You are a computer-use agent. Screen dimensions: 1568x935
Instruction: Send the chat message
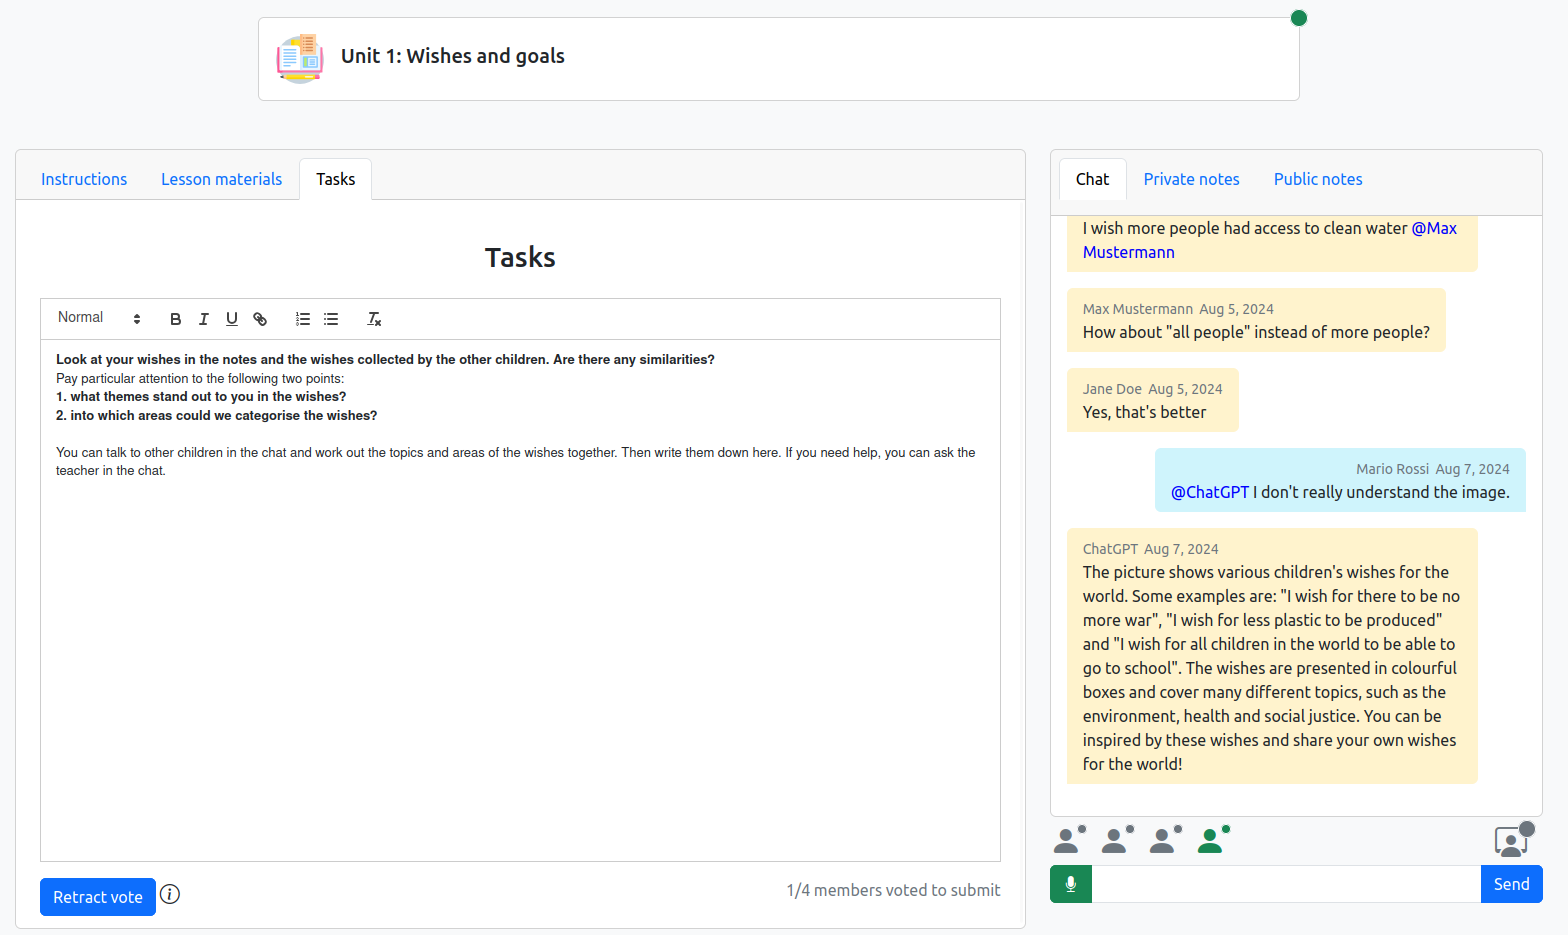1511,884
